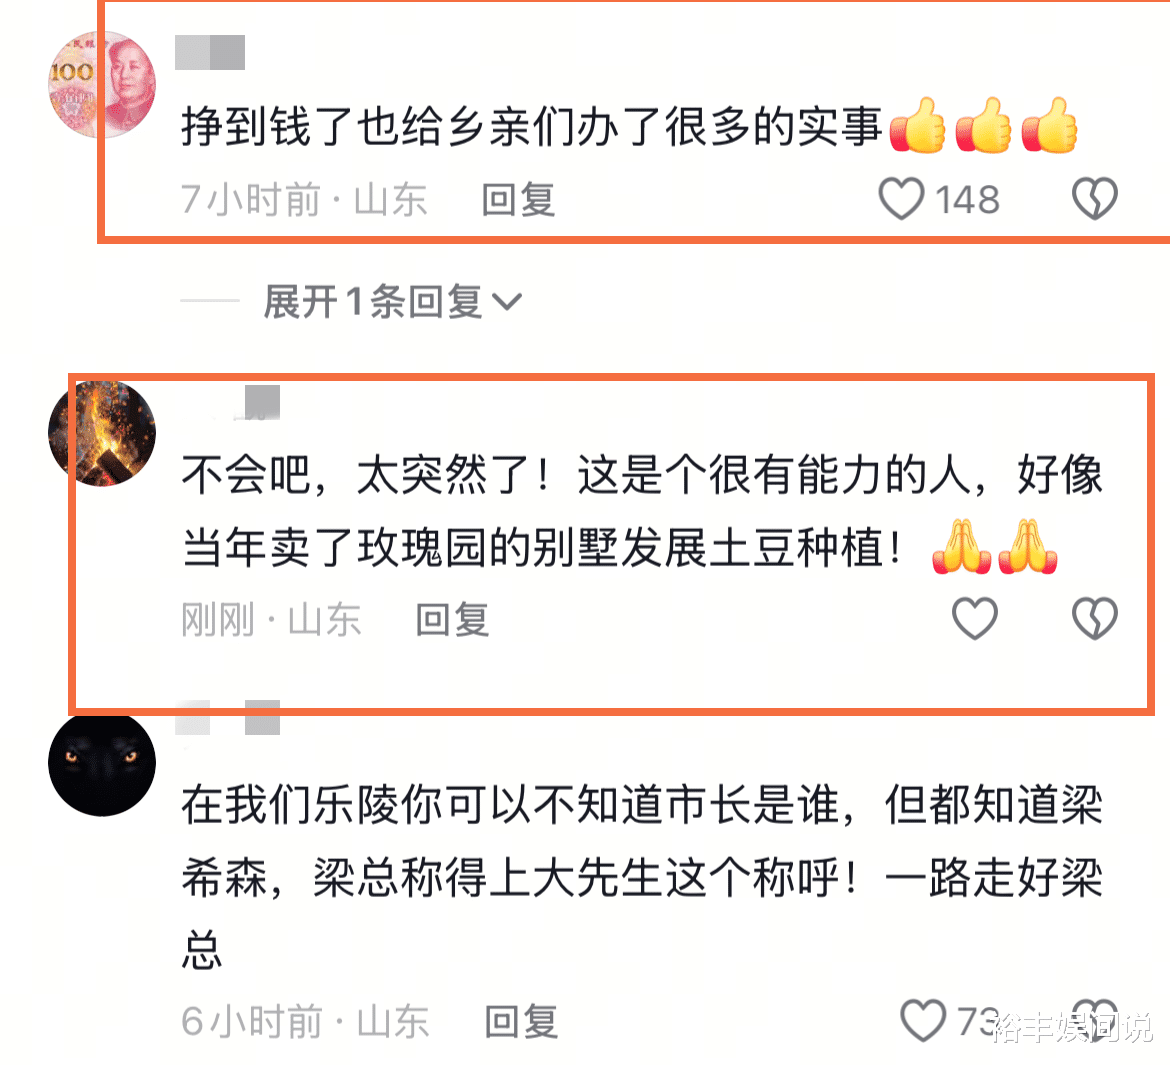1170x1065 pixels.
Task: Dislike the first comment with broken heart
Action: tap(1094, 199)
